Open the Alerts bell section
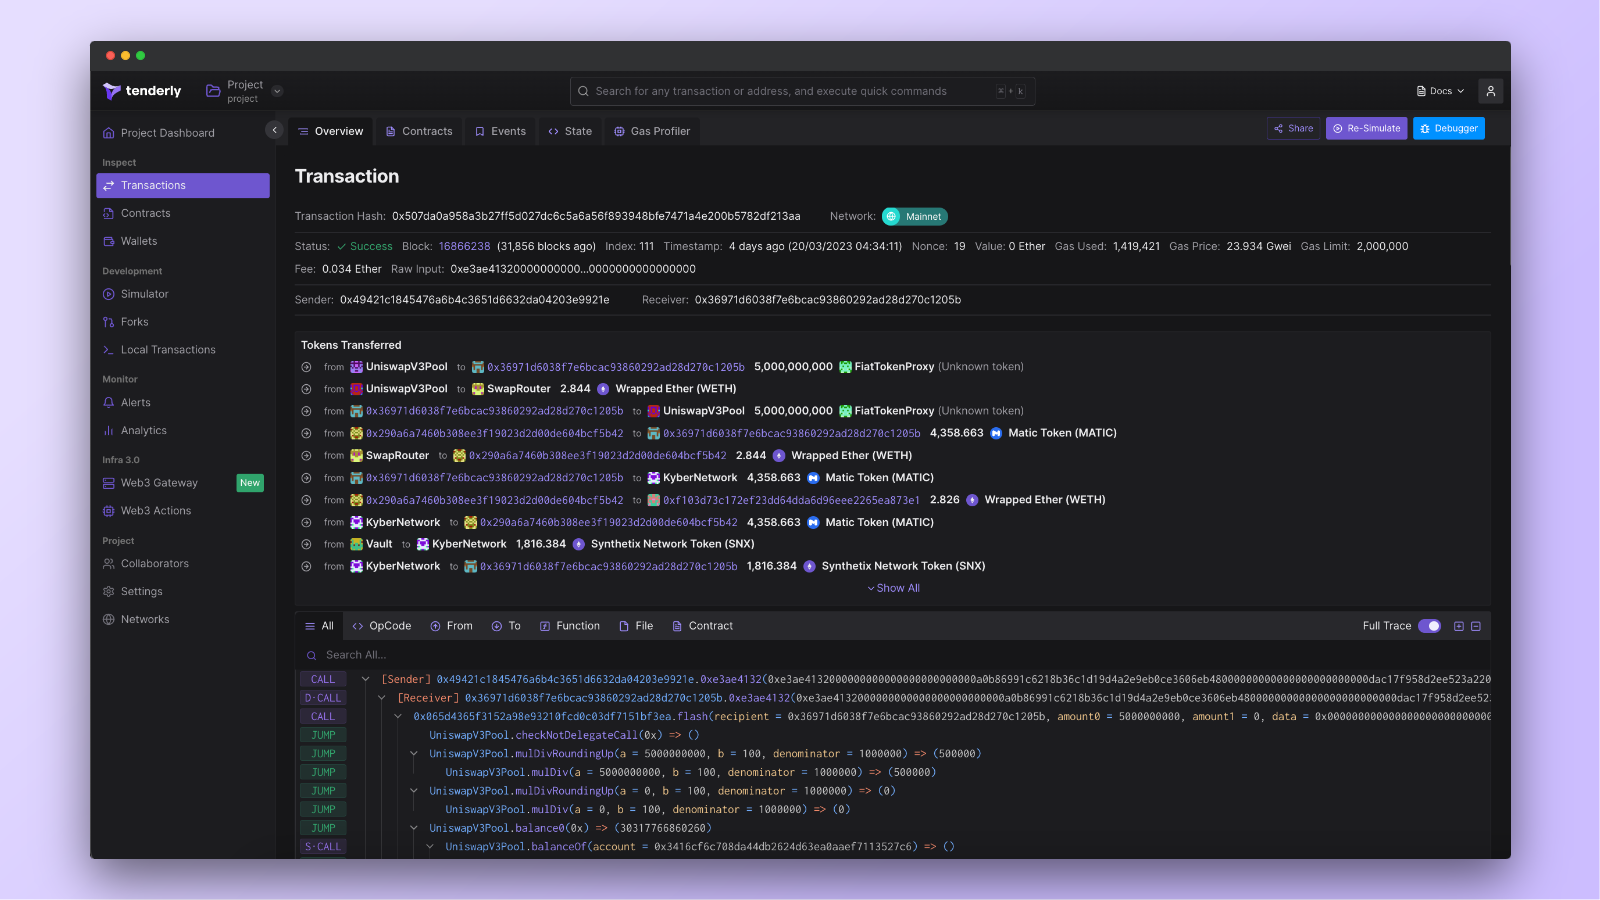1600x900 pixels. 135,402
